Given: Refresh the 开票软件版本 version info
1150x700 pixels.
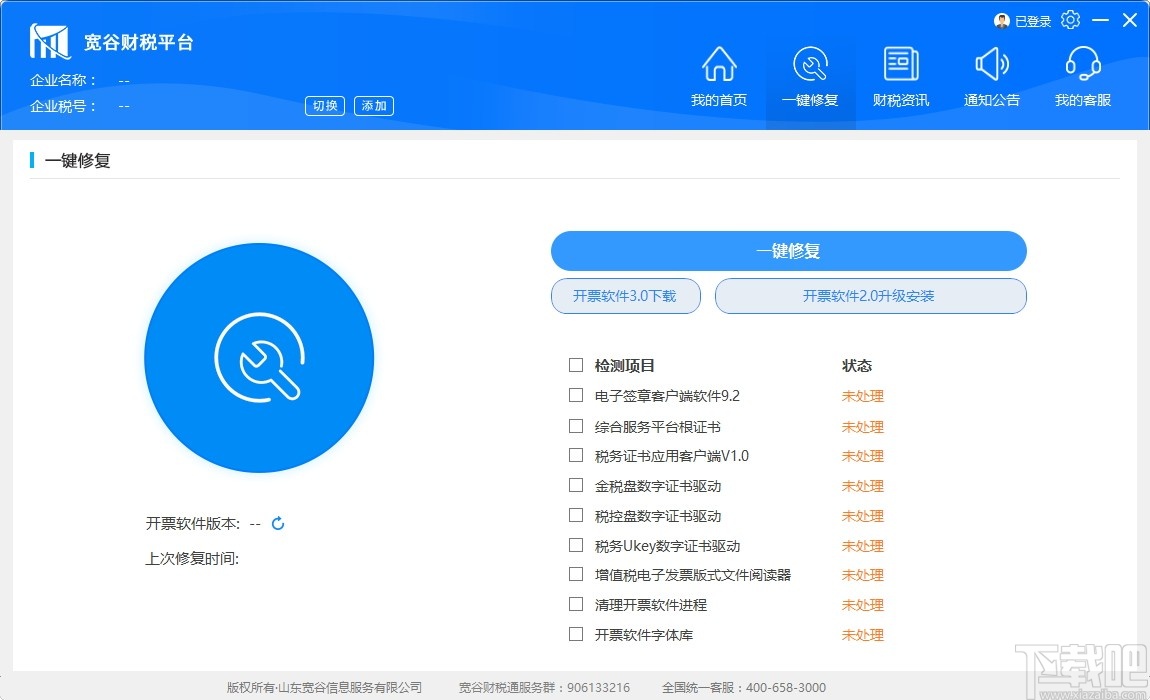Looking at the screenshot, I should point(277,522).
